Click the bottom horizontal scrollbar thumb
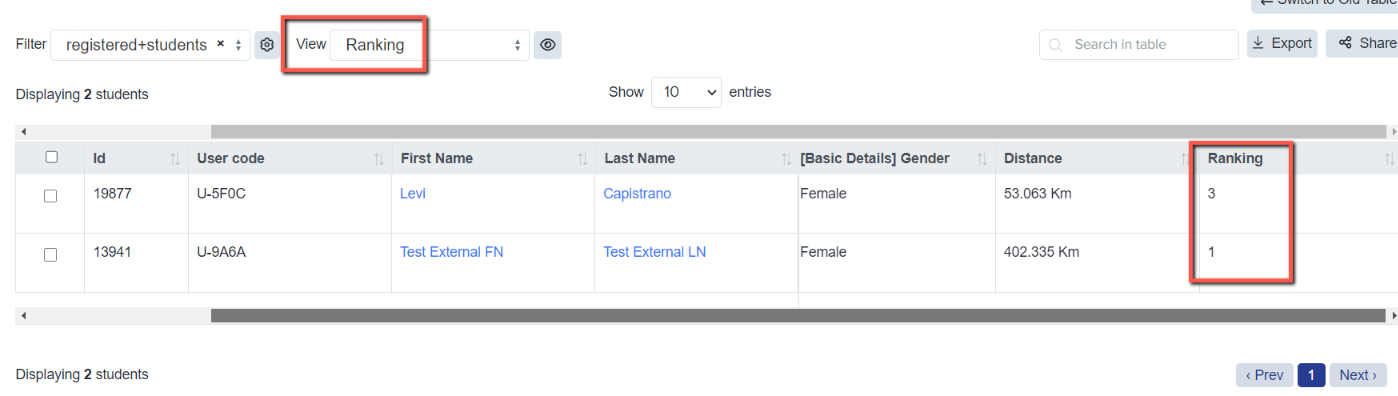 click(798, 316)
